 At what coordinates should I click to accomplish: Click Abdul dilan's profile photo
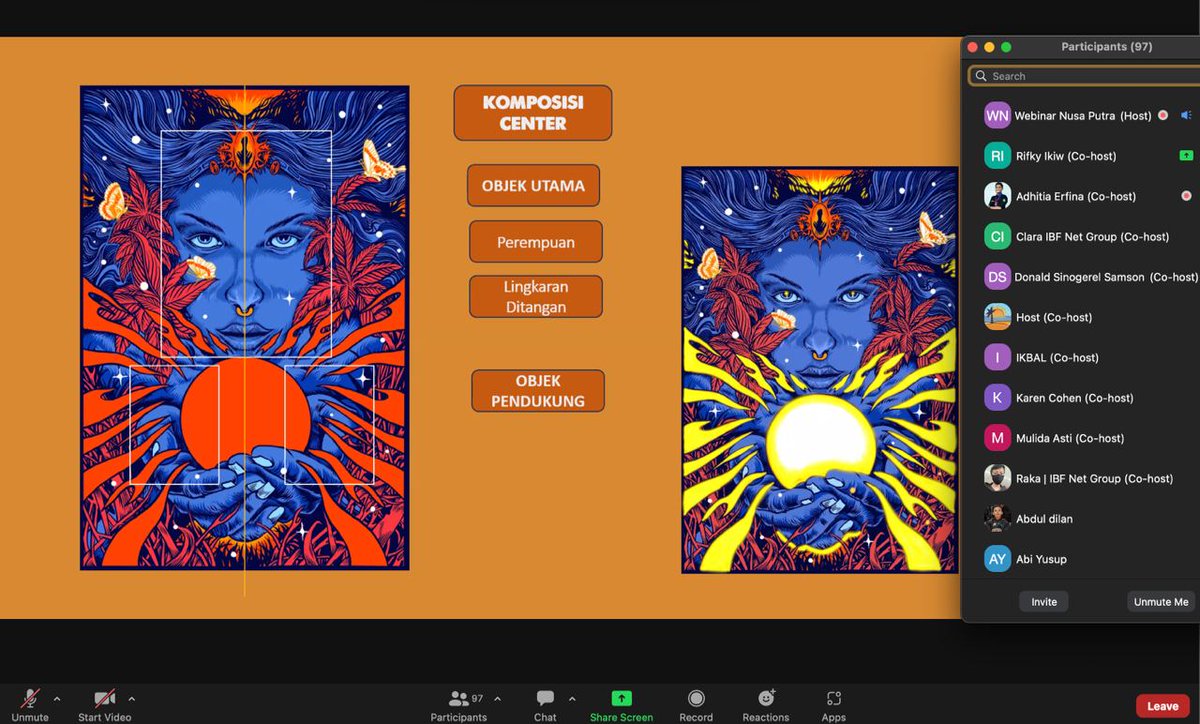[x=997, y=519]
